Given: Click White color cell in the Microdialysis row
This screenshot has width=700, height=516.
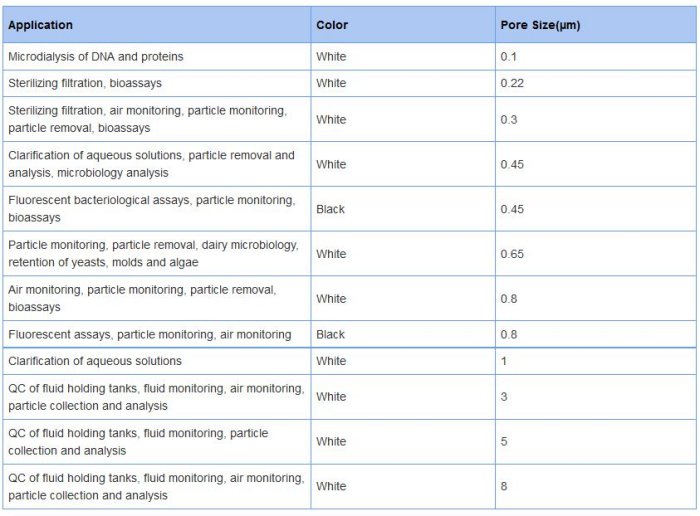Looking at the screenshot, I should click(331, 57).
